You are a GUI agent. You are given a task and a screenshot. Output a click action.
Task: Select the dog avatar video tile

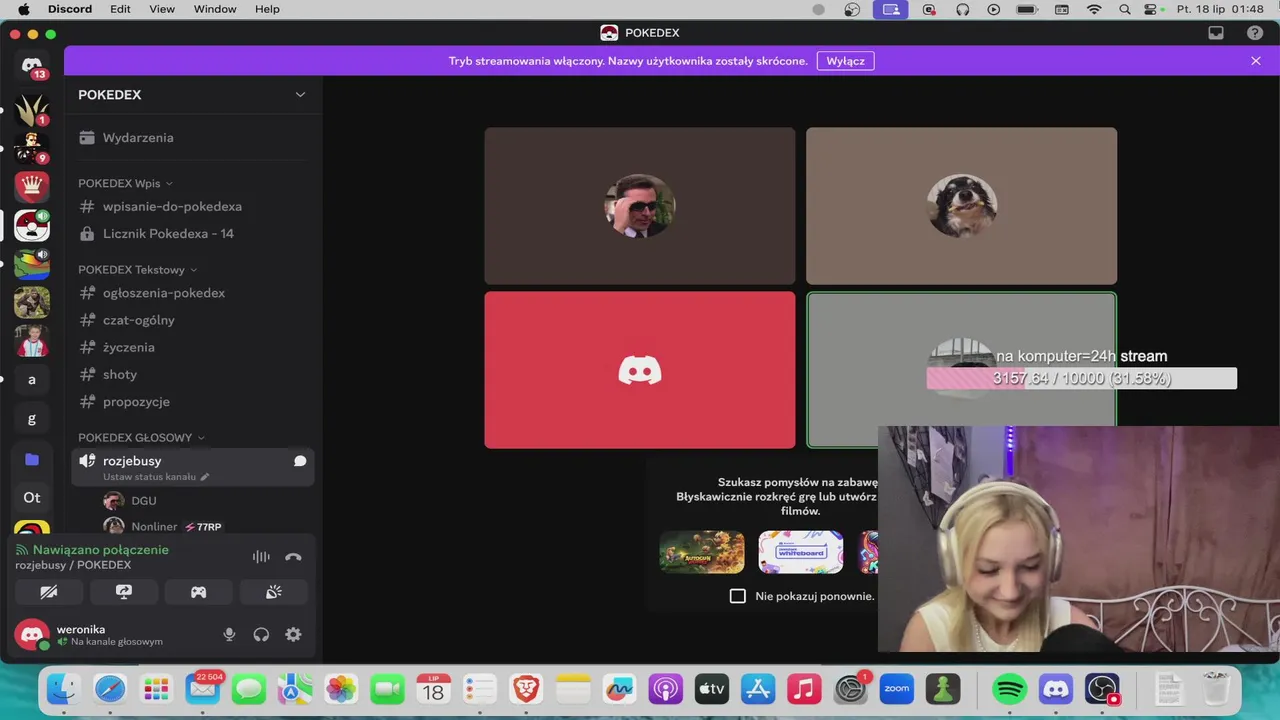tap(961, 206)
